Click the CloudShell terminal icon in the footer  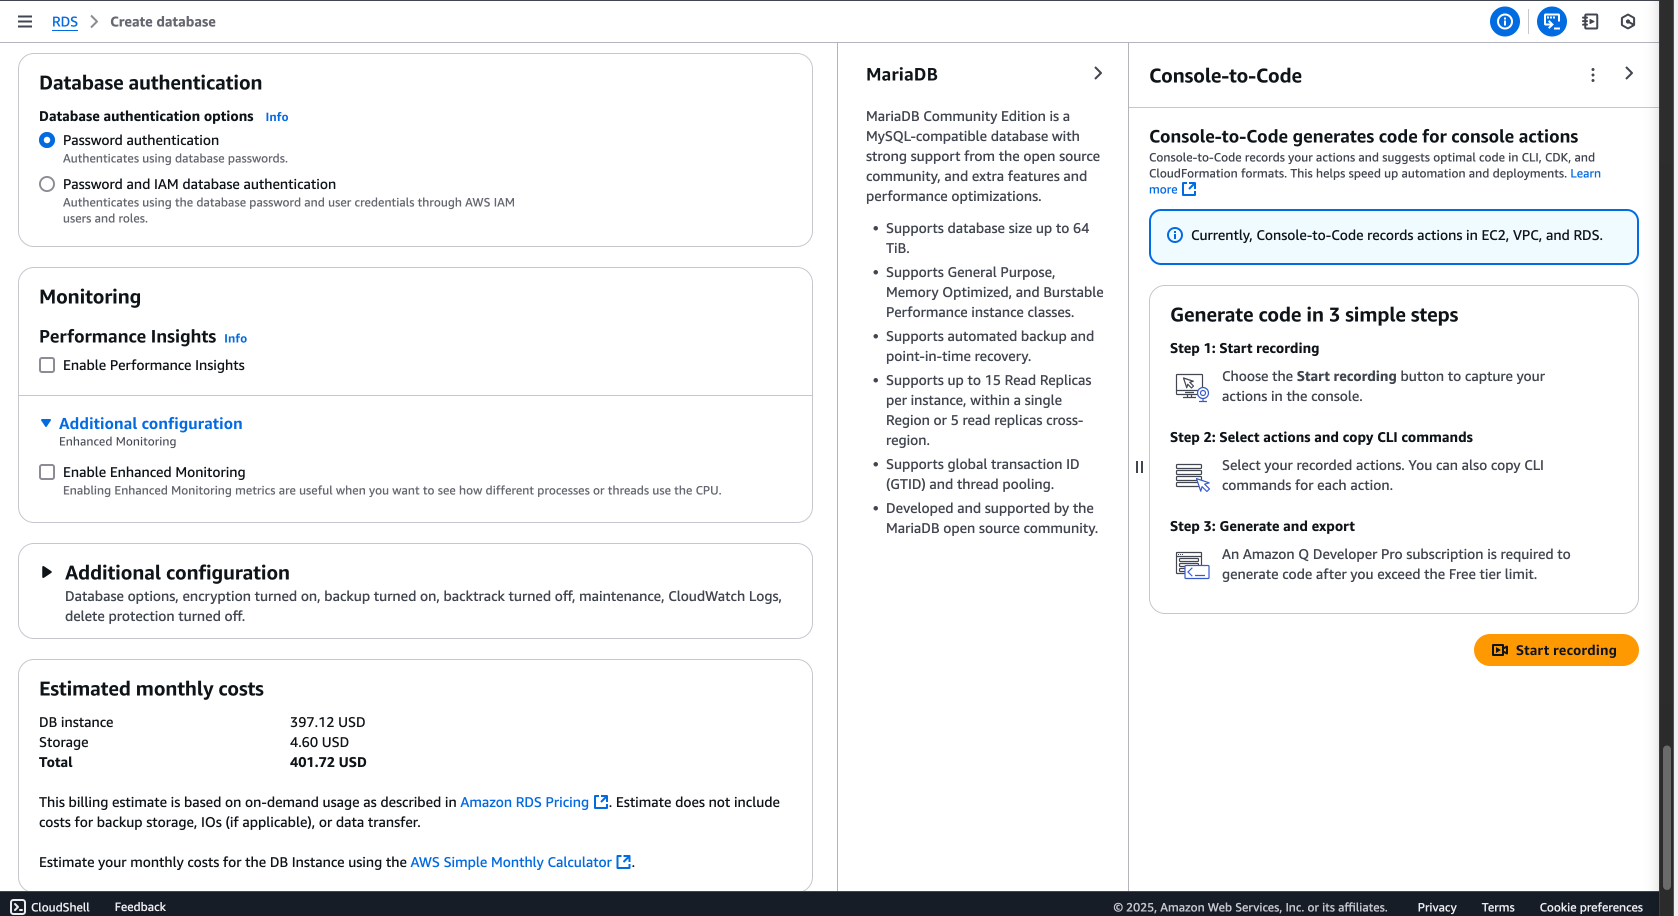(x=18, y=907)
